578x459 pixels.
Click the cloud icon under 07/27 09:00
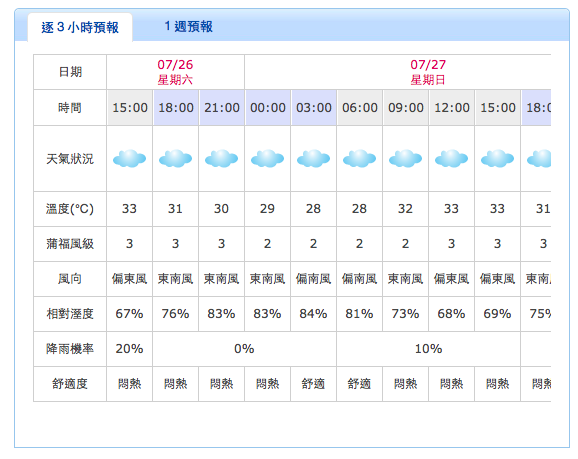tap(405, 159)
